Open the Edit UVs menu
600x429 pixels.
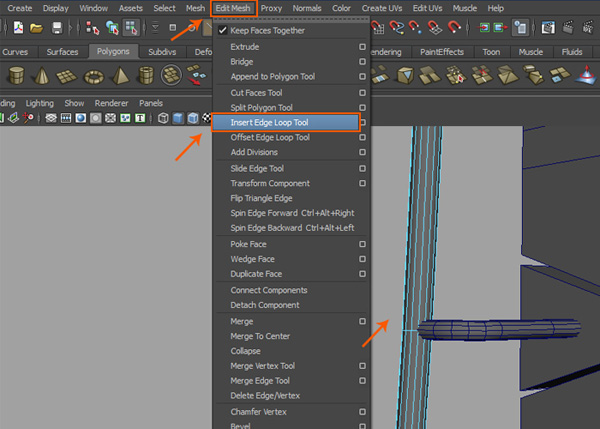point(427,8)
